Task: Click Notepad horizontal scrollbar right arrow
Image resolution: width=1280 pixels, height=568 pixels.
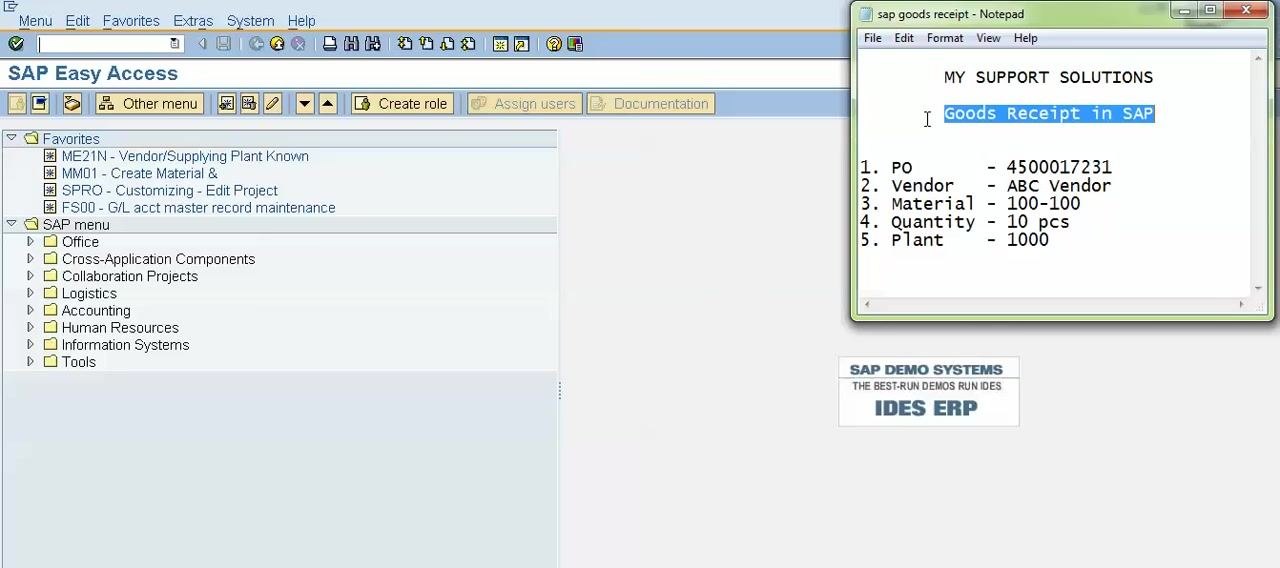Action: click(x=1241, y=304)
